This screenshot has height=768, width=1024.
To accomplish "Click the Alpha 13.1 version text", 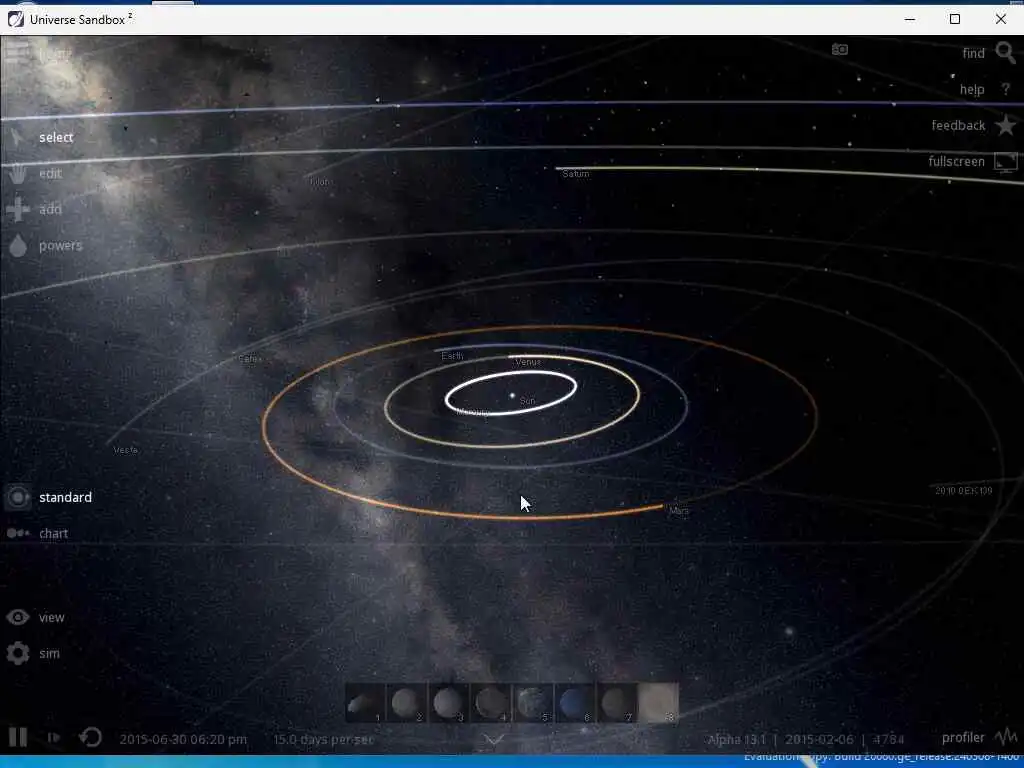I will (x=737, y=739).
